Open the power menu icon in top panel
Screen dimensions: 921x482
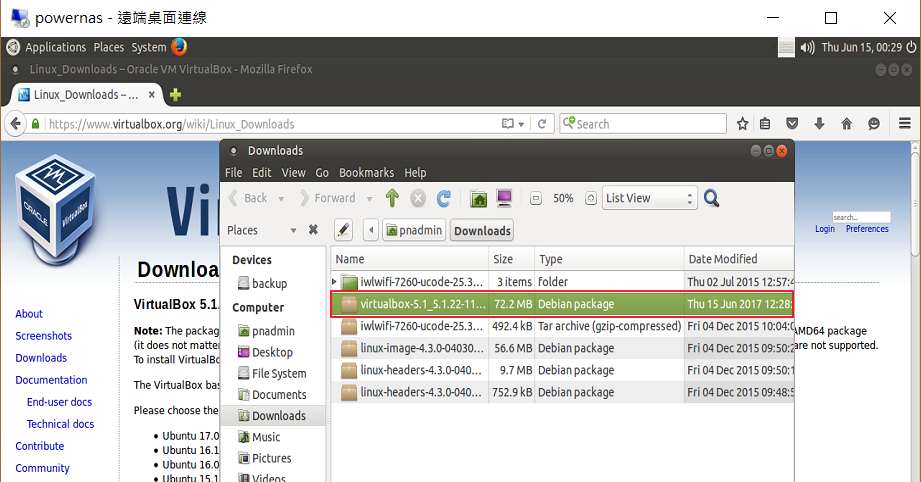click(x=911, y=47)
